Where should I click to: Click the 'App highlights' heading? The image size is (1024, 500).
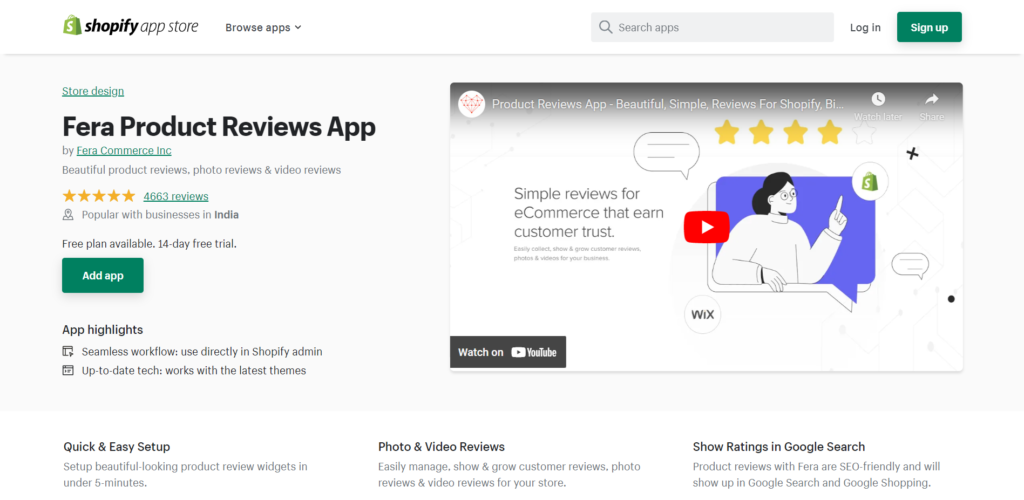[103, 330]
